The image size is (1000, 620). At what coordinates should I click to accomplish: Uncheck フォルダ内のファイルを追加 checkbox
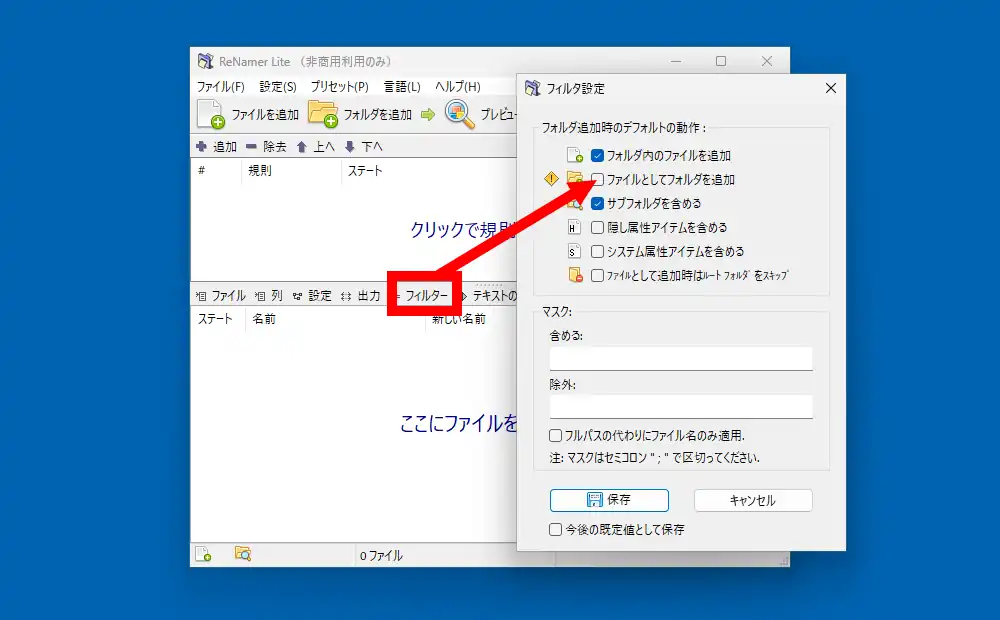pos(597,156)
